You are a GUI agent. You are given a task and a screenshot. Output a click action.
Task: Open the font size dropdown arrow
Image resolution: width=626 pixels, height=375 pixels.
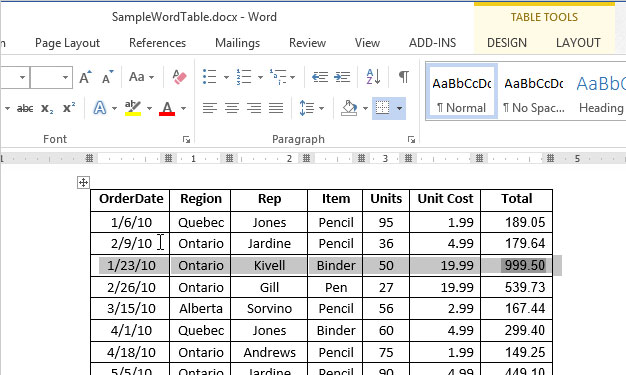(x=65, y=77)
